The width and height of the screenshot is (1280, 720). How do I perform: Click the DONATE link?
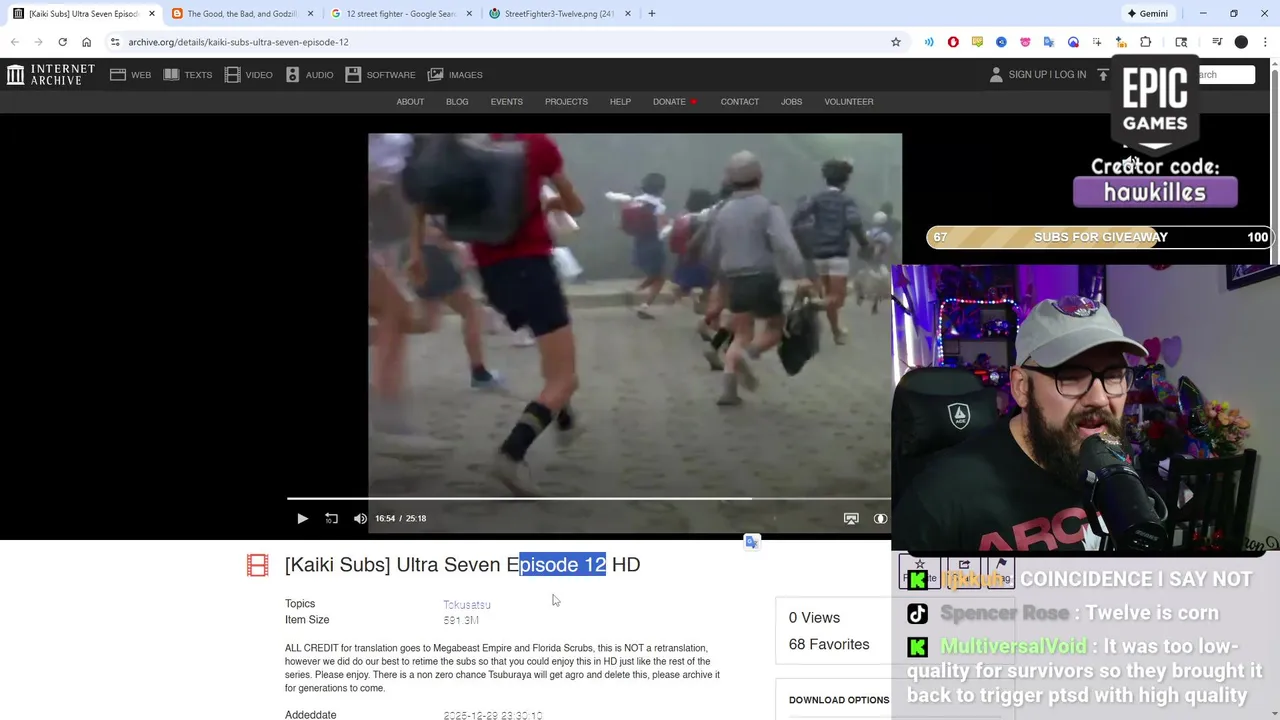[675, 102]
